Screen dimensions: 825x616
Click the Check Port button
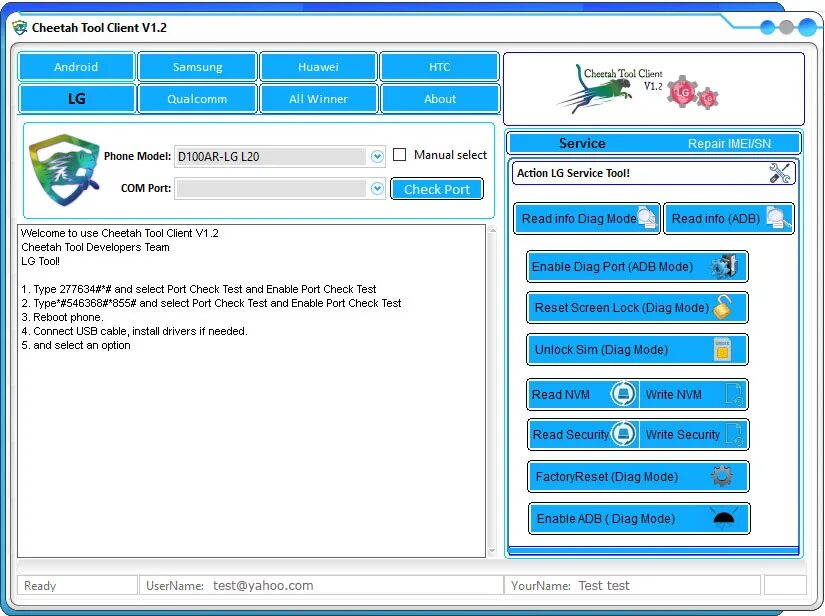pyautogui.click(x=437, y=189)
